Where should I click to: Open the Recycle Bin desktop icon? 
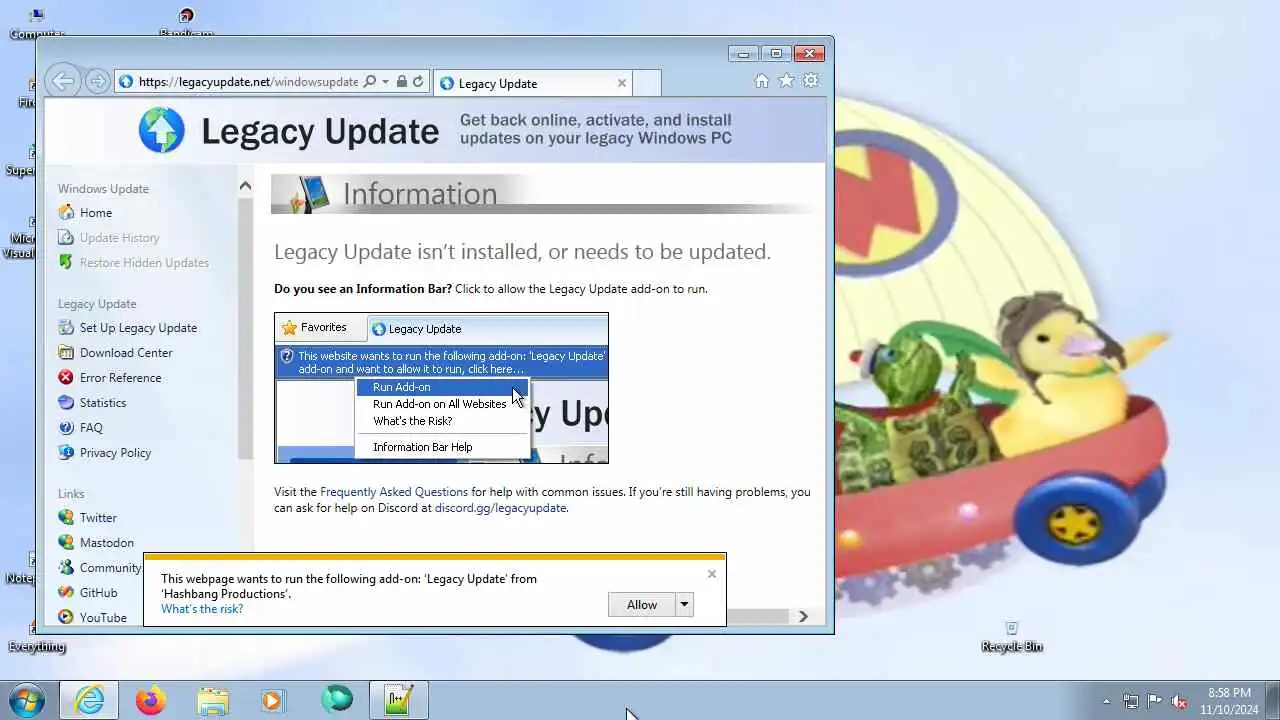coord(1012,636)
